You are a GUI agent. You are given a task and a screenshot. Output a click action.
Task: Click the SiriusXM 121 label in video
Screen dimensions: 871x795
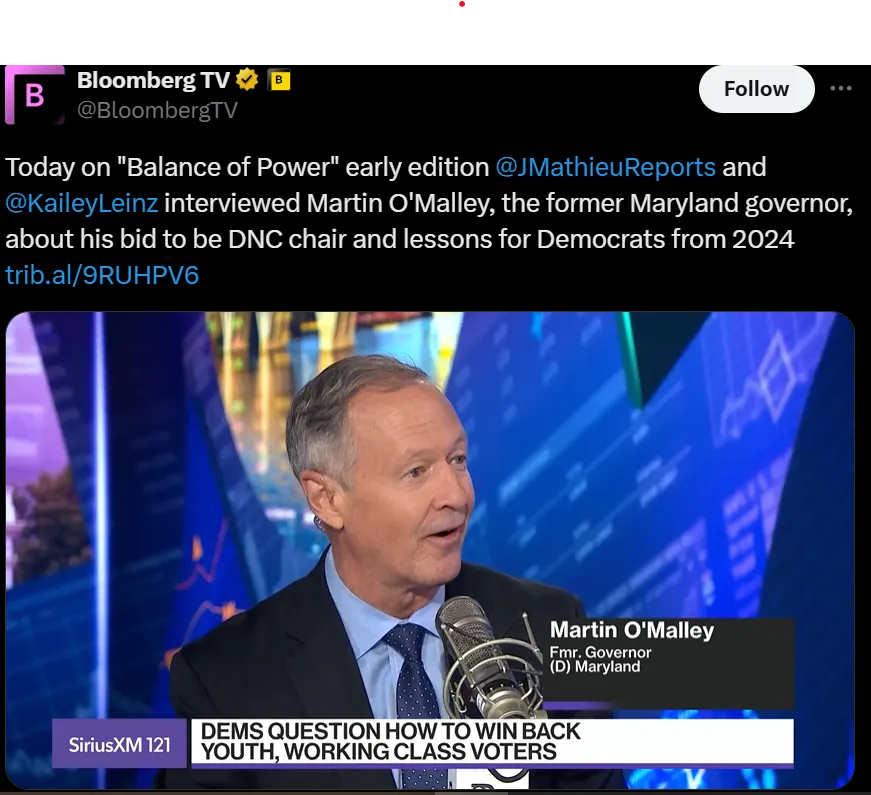[x=119, y=744]
